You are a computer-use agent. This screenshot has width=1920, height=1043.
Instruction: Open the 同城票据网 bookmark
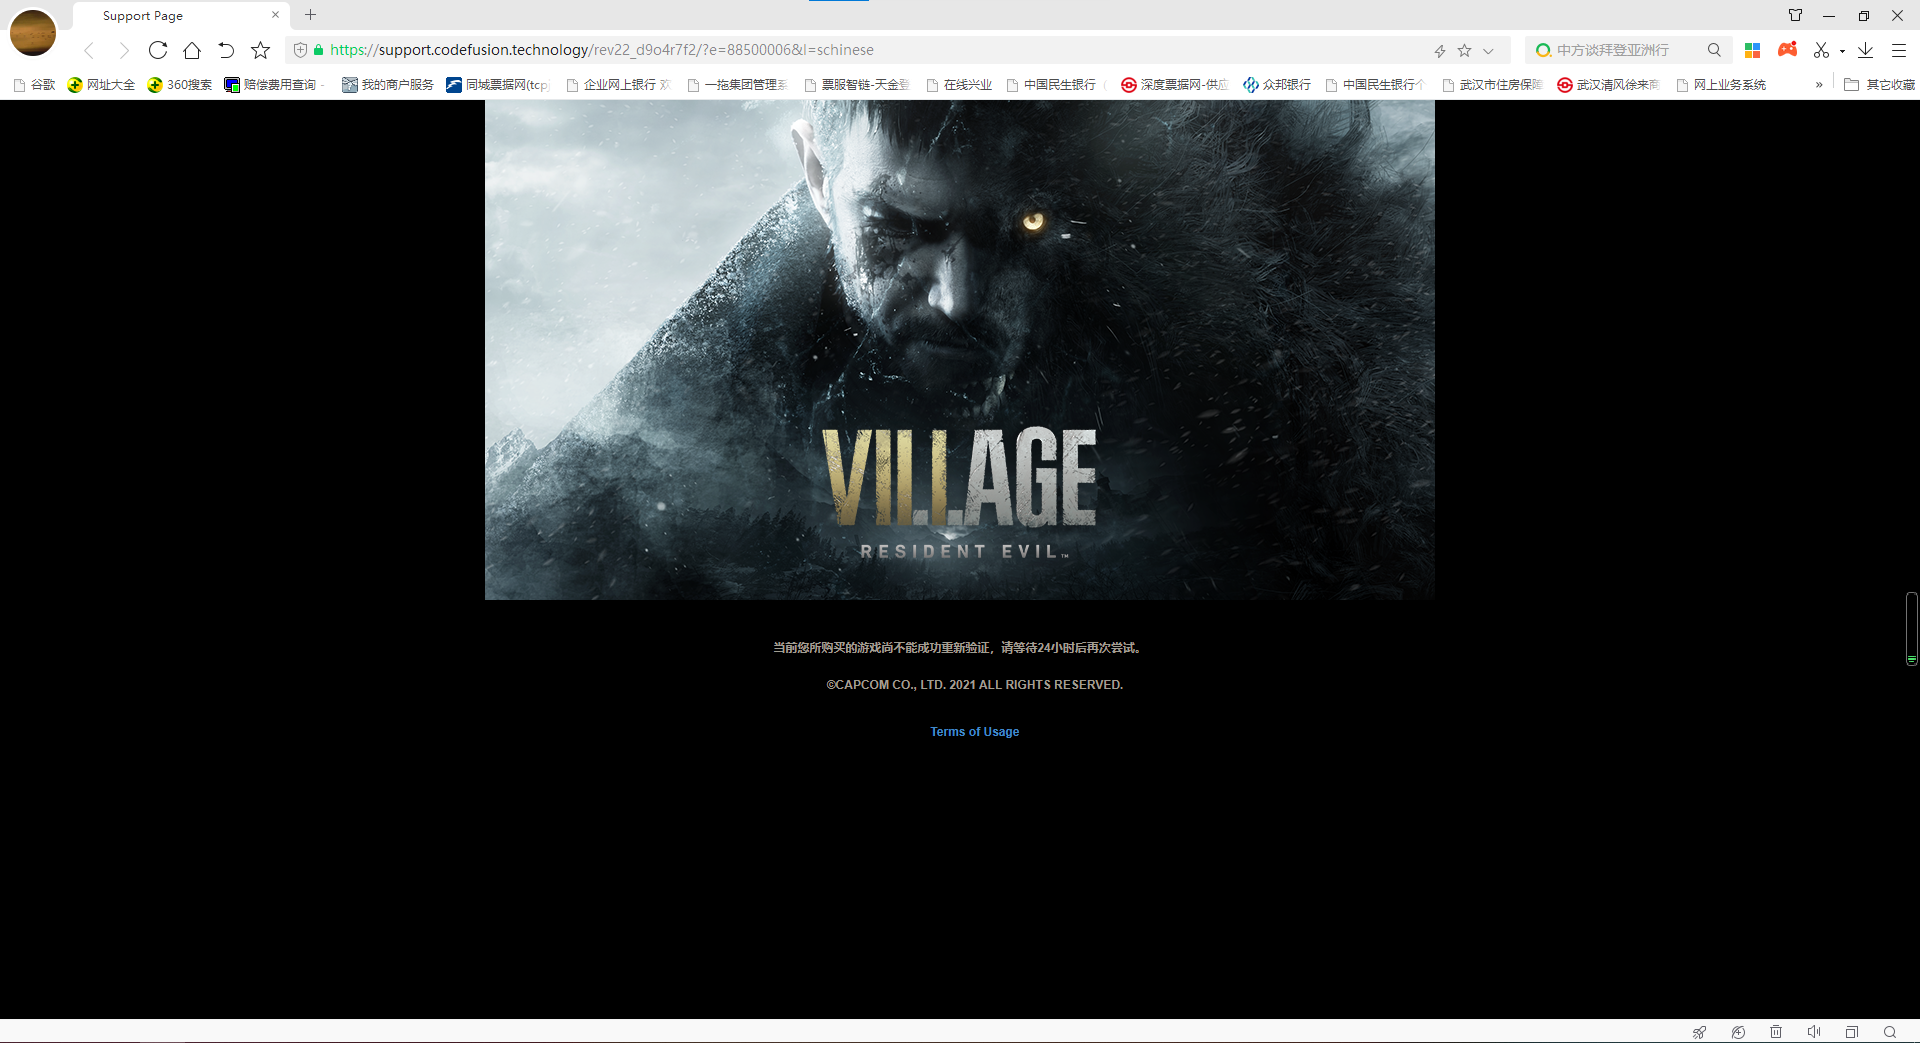coord(498,85)
